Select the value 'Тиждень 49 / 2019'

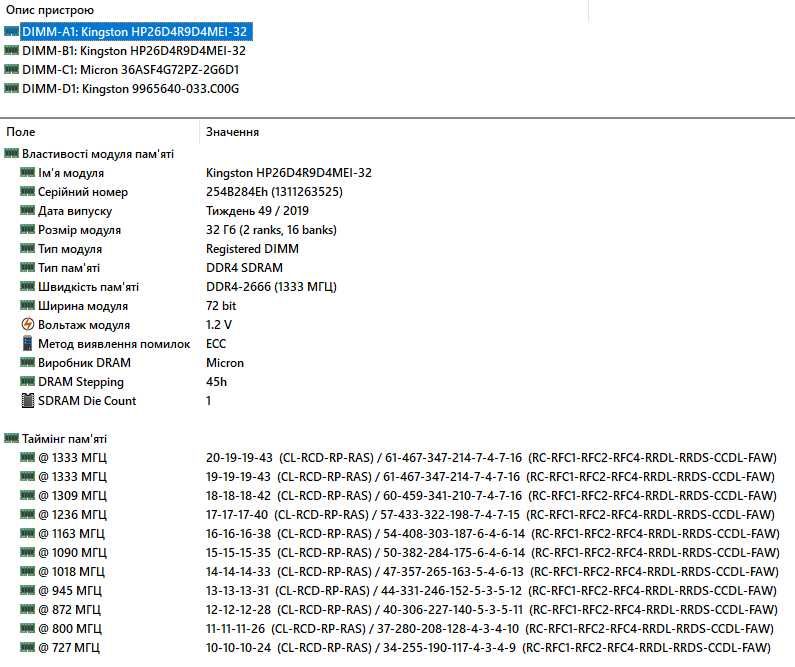pos(257,211)
